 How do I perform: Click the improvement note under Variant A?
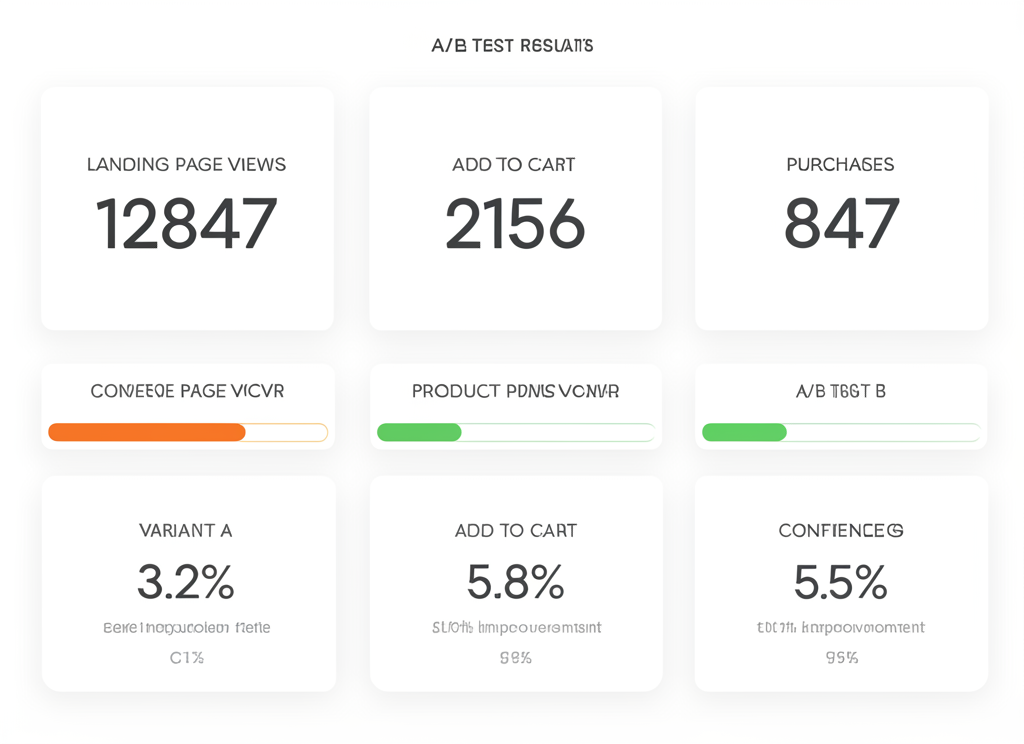pos(186,627)
